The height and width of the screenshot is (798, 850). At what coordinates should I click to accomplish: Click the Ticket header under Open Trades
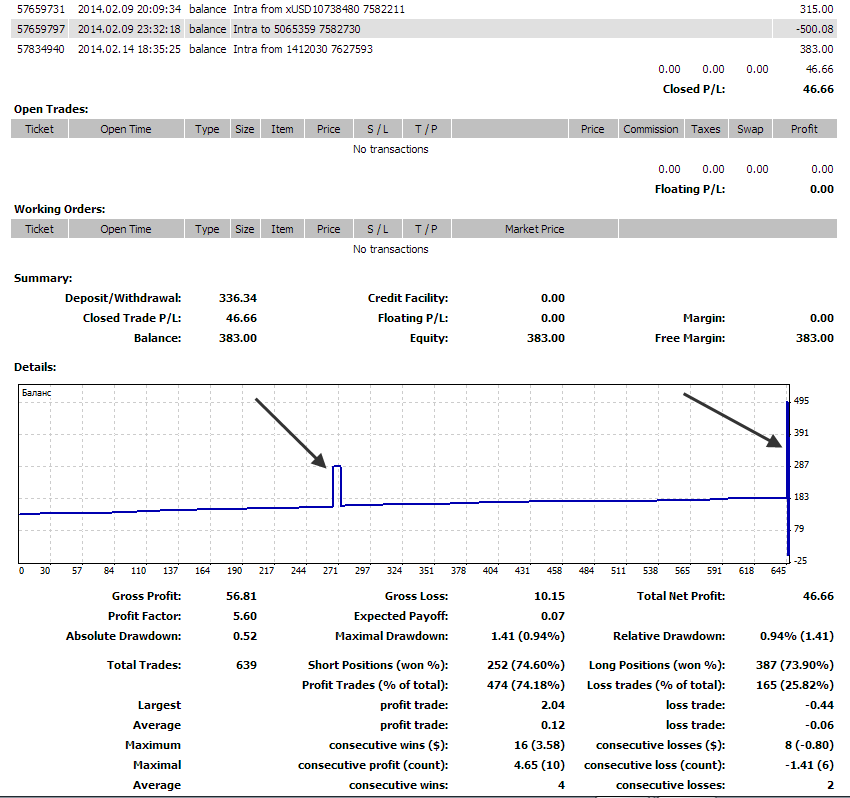(40, 129)
